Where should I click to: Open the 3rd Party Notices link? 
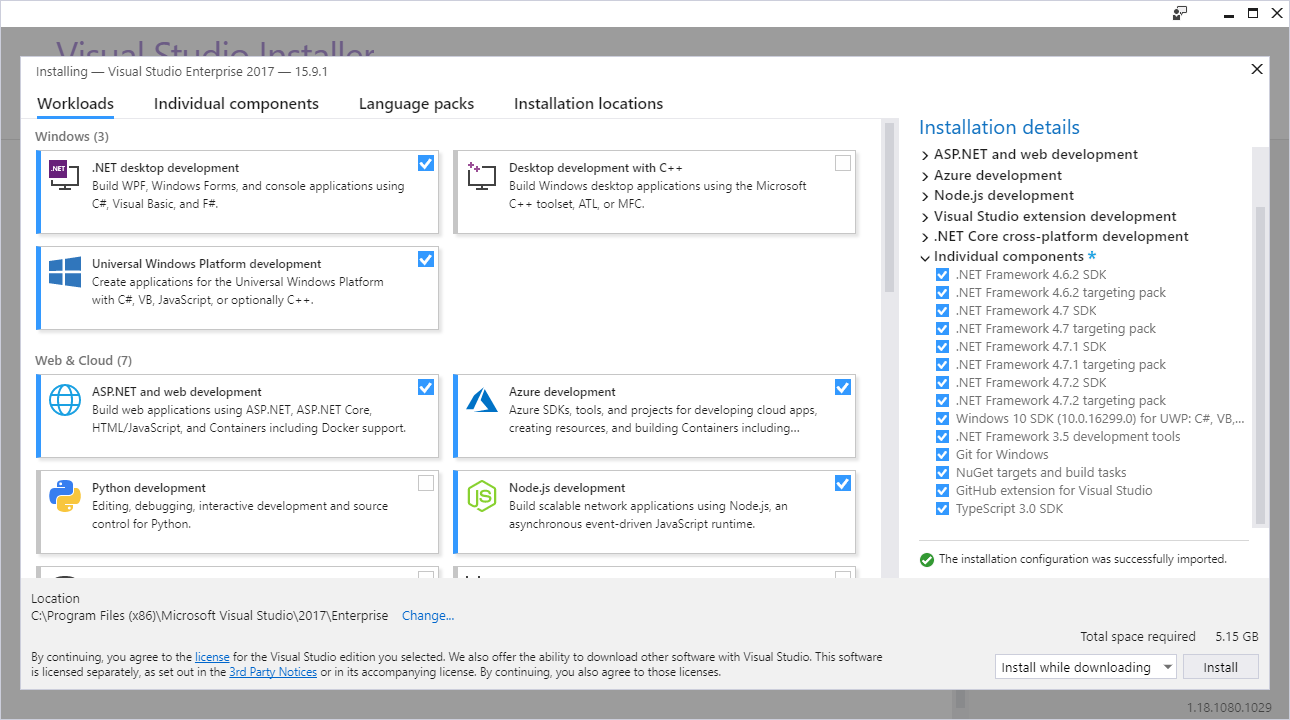coord(273,671)
